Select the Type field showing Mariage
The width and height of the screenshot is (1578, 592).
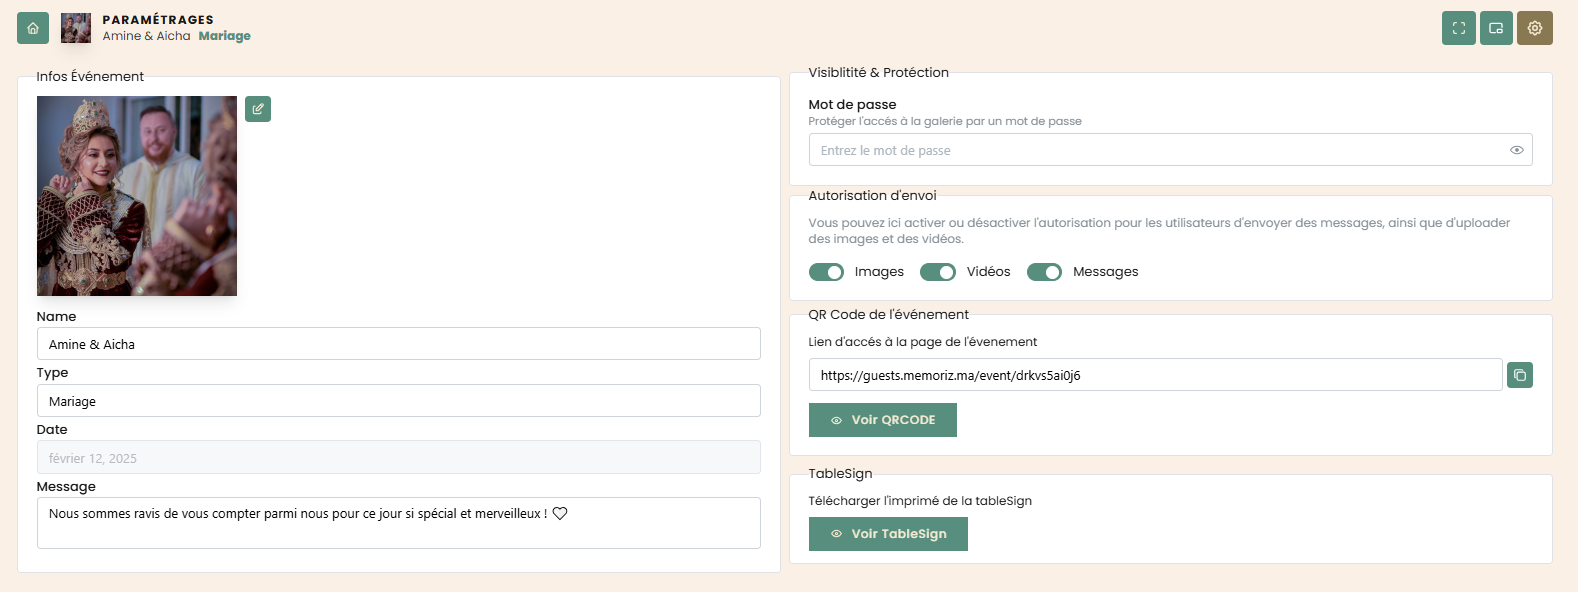pos(398,401)
